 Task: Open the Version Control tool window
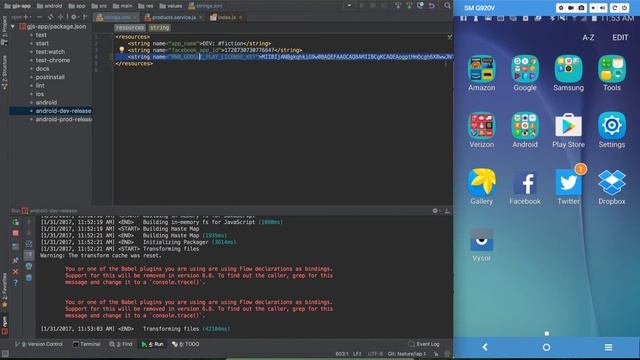[39, 344]
